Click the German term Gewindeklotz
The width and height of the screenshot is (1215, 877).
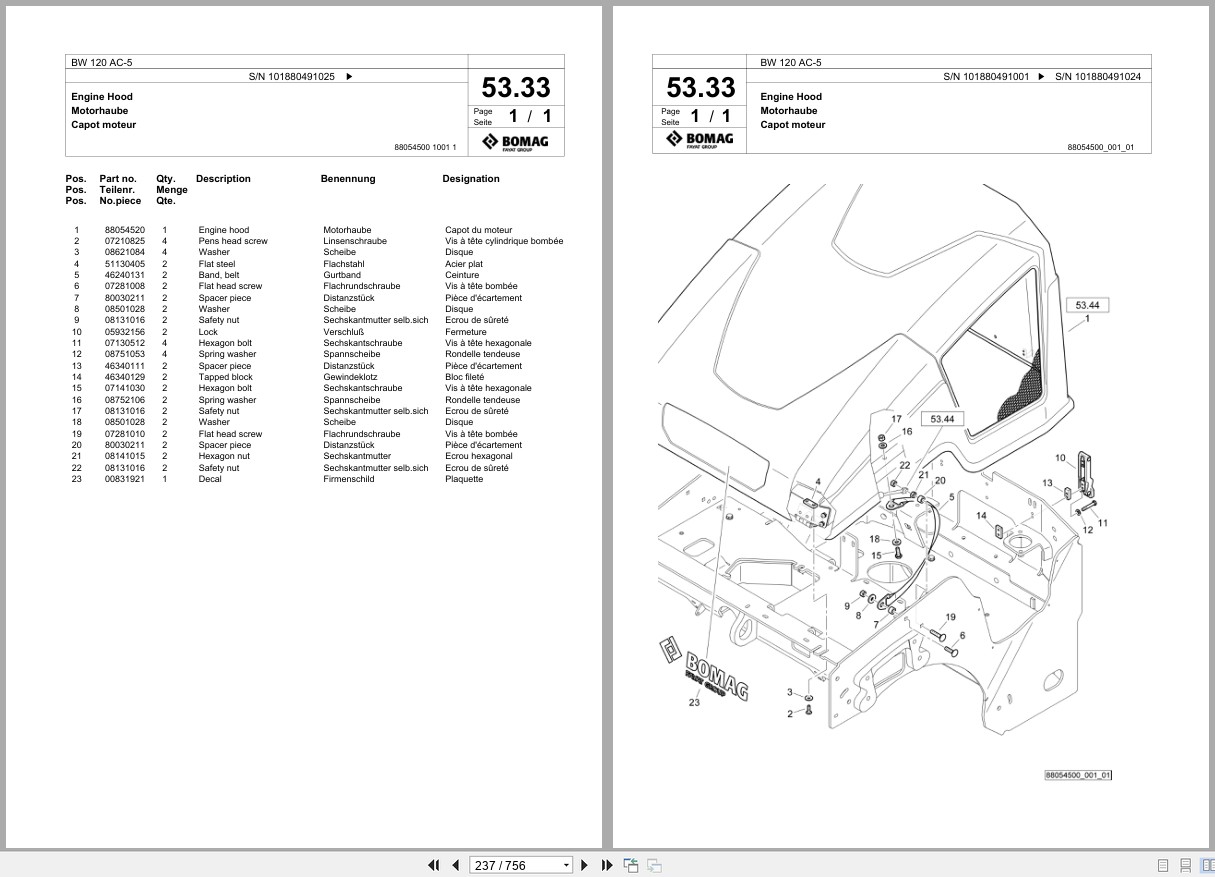coord(350,377)
